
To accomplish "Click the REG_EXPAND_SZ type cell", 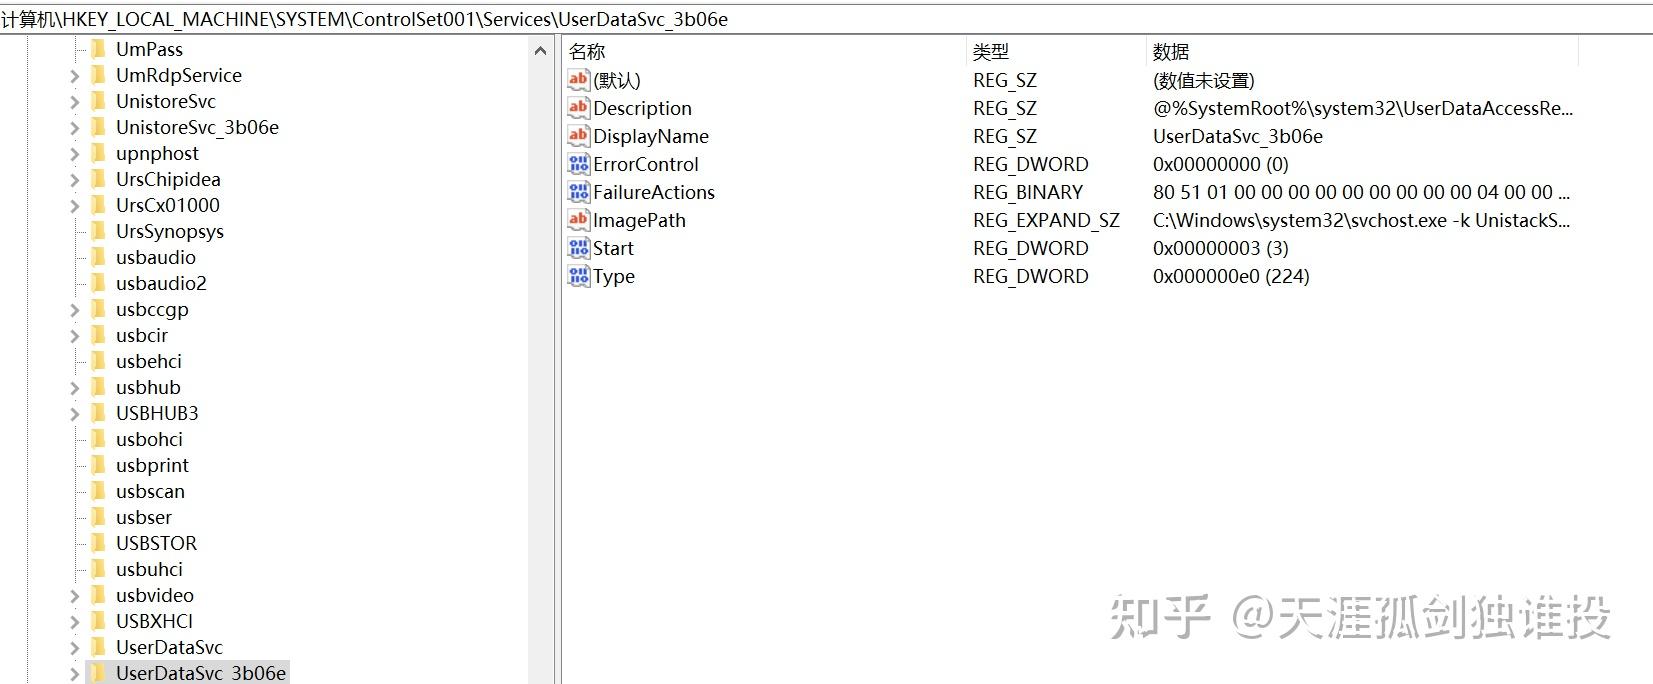I will [1046, 220].
